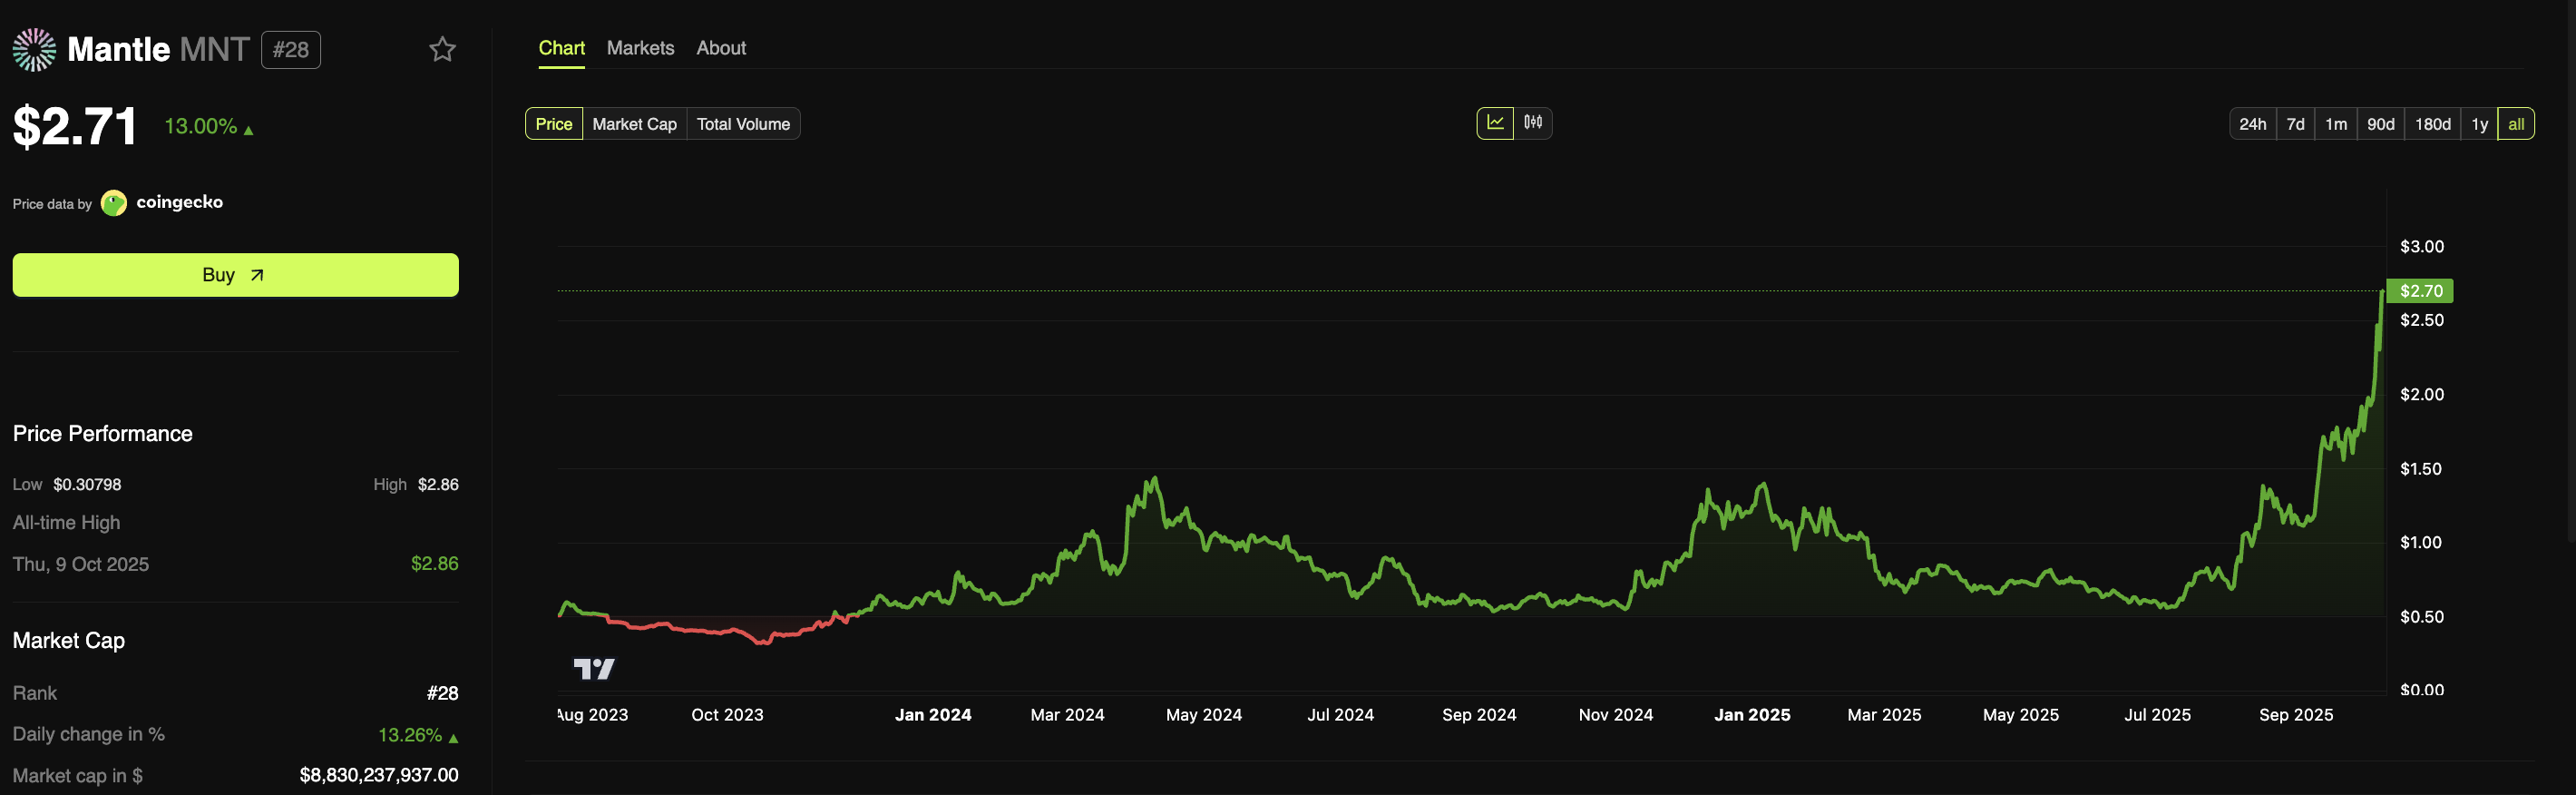Screen dimensions: 2576x795
Task: Click the $2.70 current price label
Action: pos(2420,291)
